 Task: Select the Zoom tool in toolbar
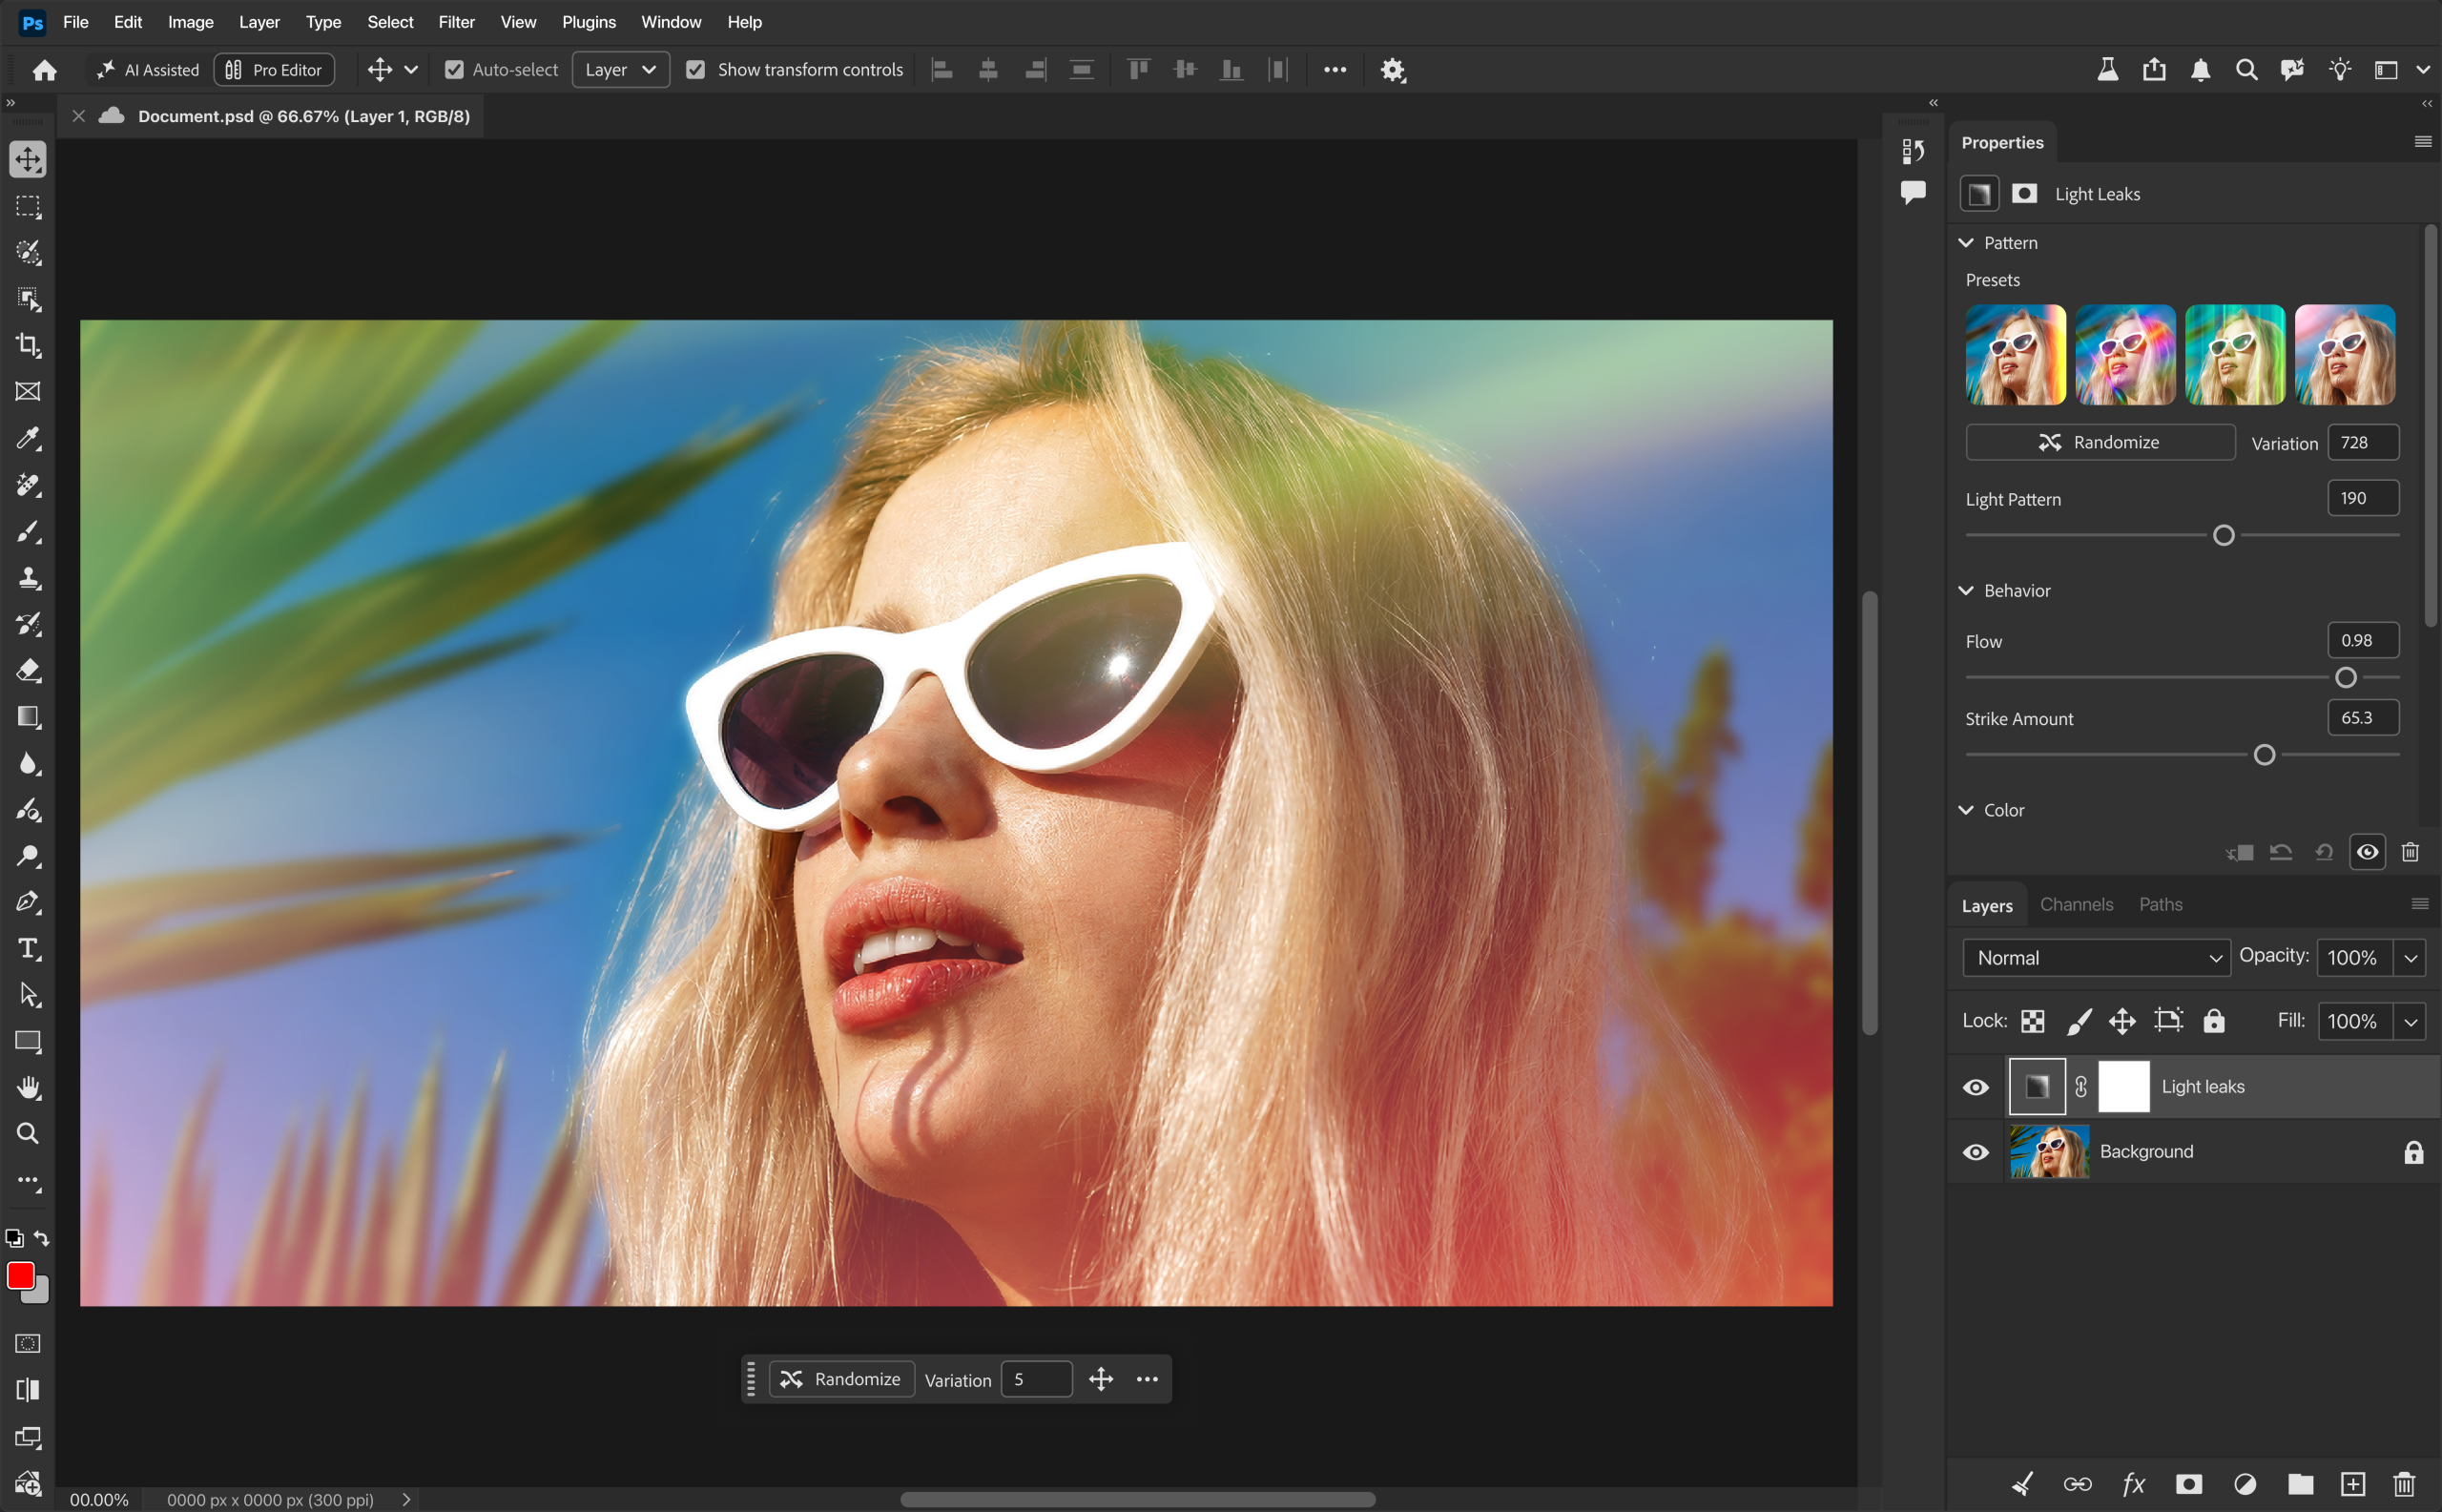[28, 1134]
